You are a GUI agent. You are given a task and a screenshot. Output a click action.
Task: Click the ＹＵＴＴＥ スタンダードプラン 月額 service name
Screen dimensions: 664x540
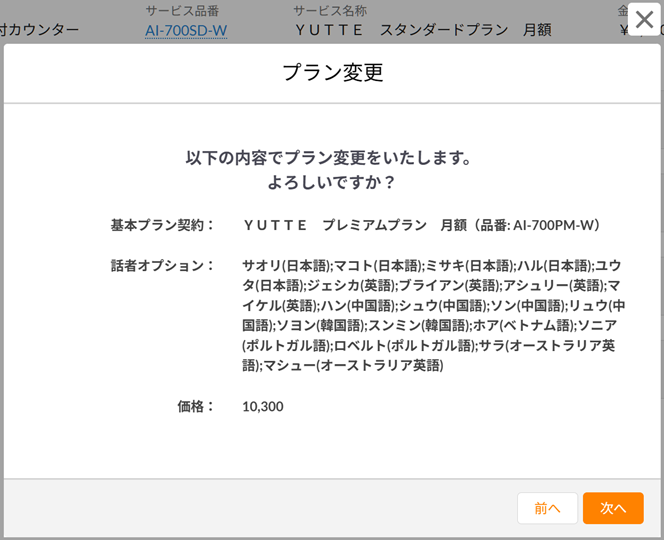(x=423, y=31)
